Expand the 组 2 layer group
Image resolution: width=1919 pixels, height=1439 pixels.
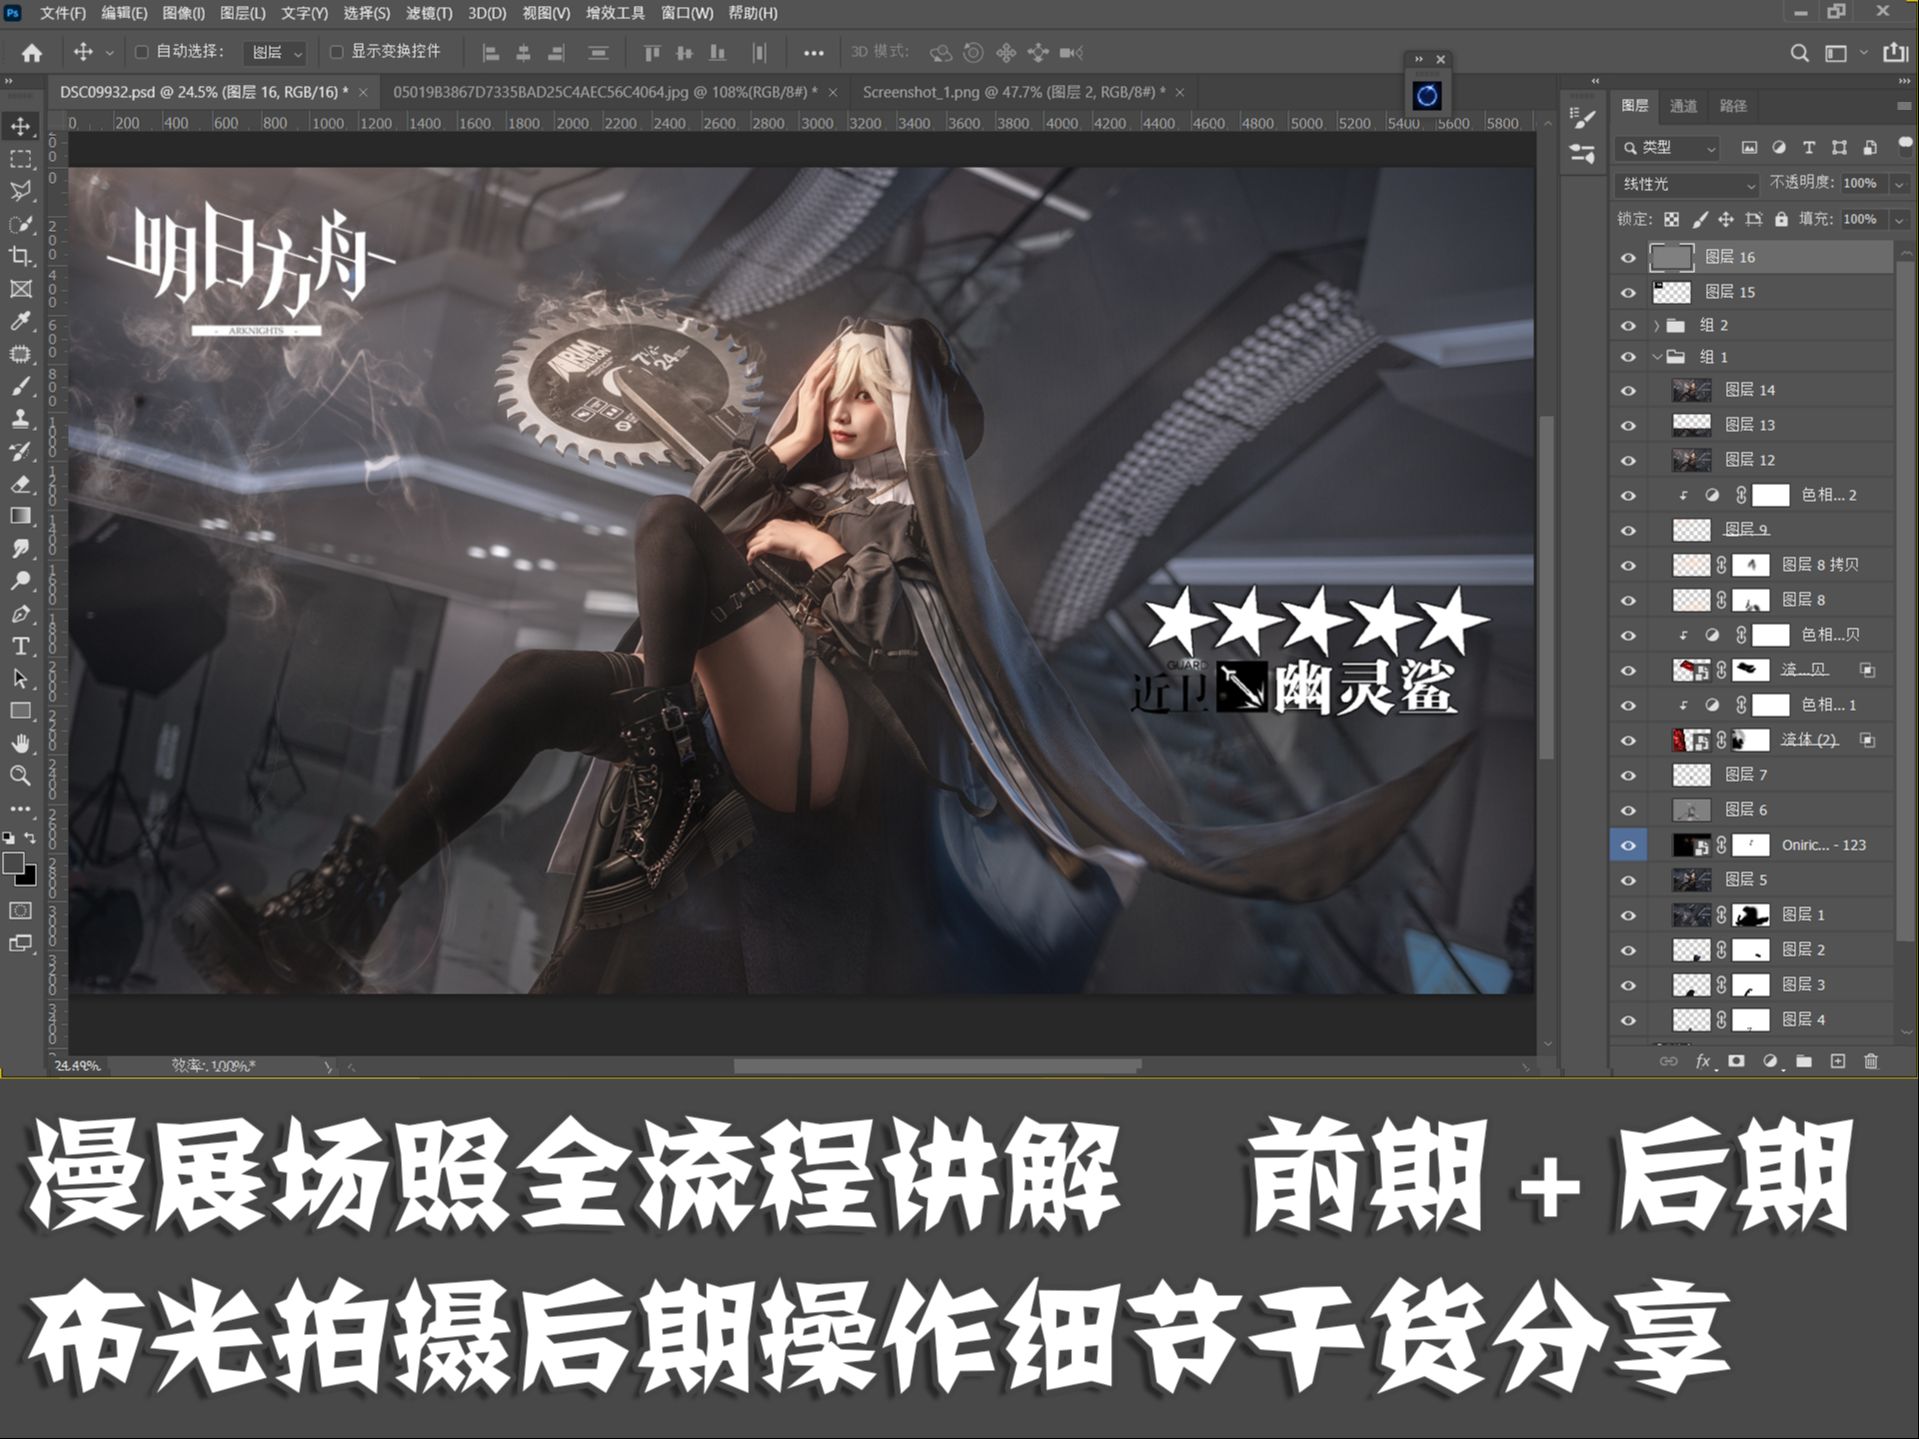(1657, 326)
